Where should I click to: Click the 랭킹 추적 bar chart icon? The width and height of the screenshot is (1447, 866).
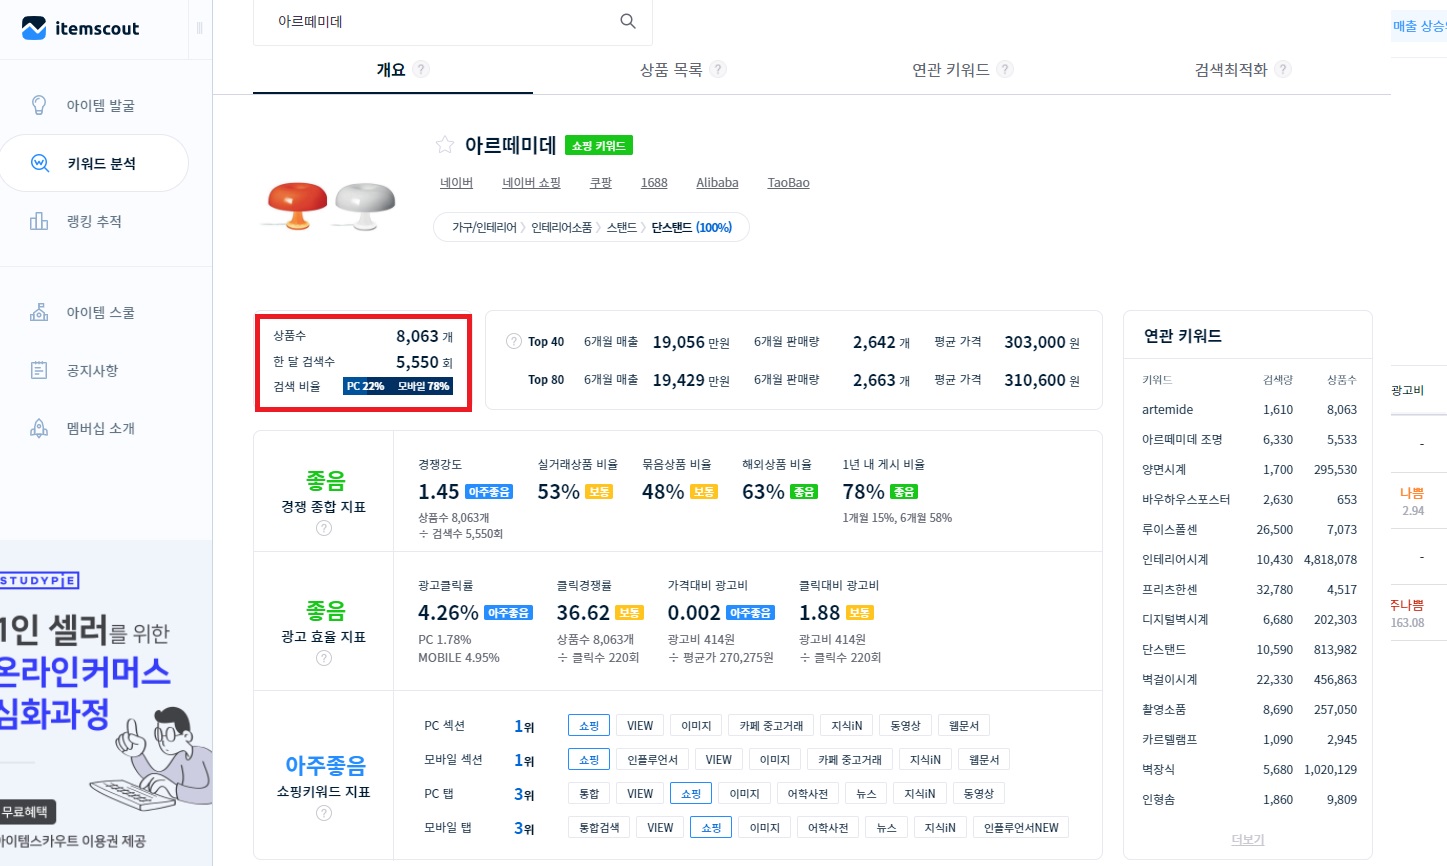pos(39,221)
